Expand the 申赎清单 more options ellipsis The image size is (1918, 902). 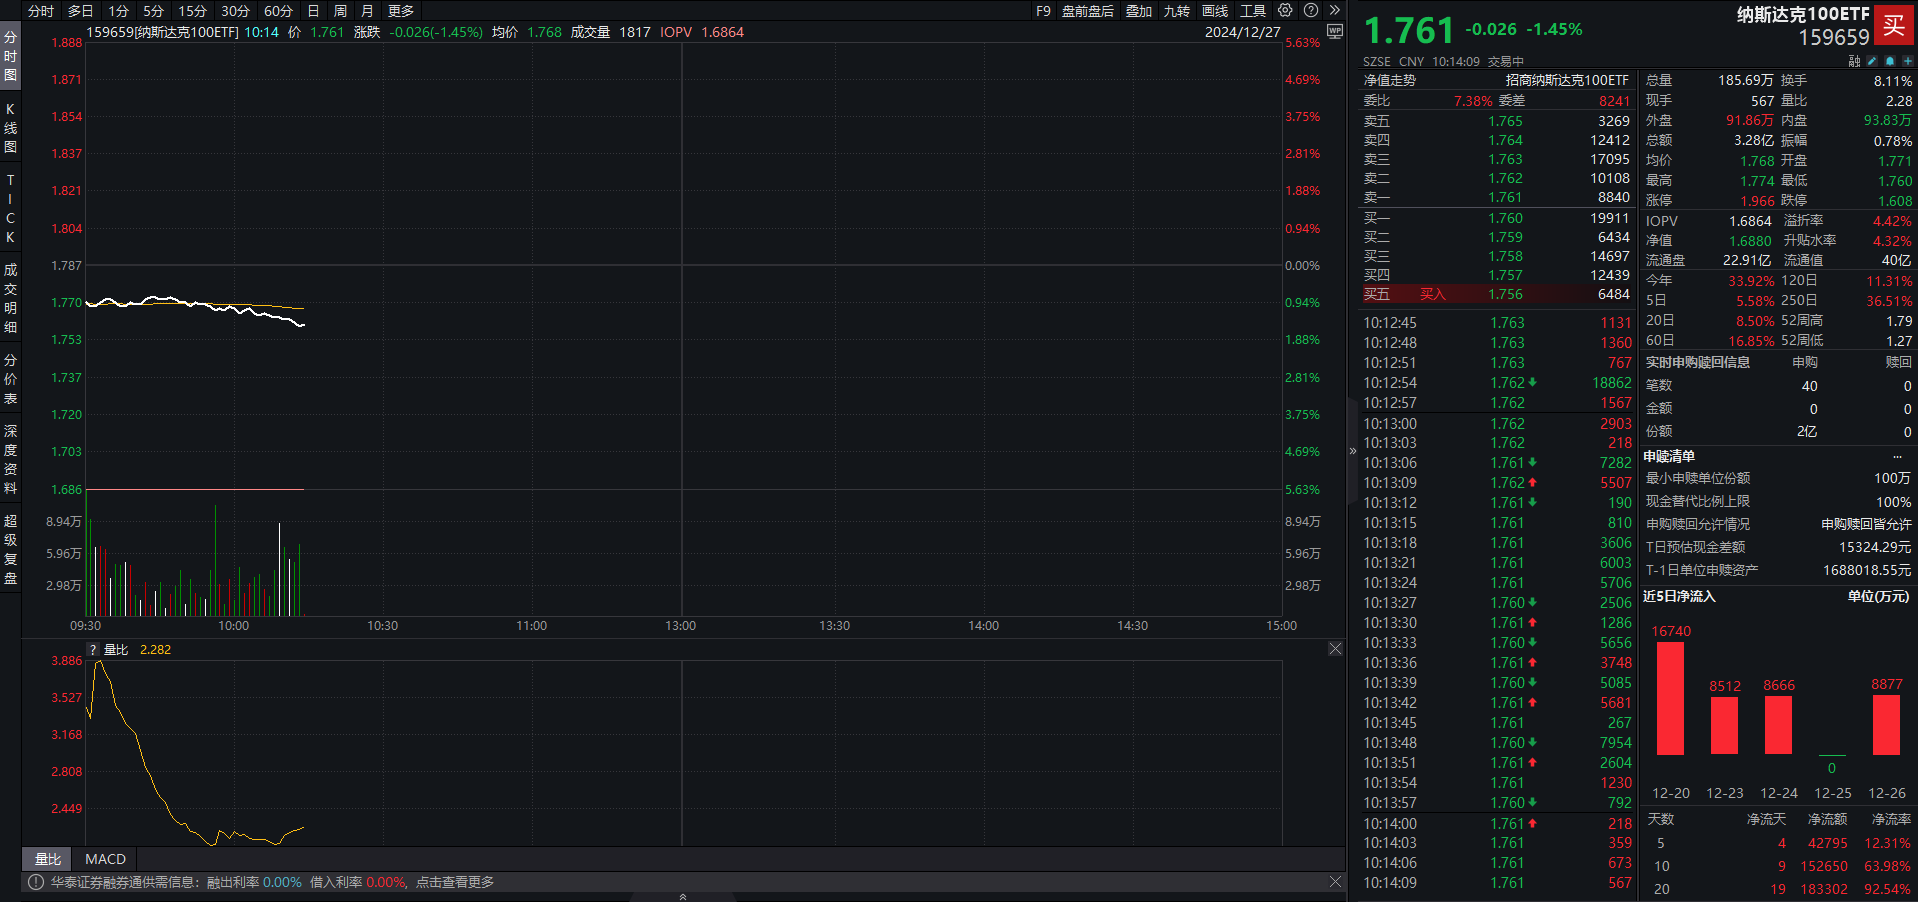[1897, 456]
